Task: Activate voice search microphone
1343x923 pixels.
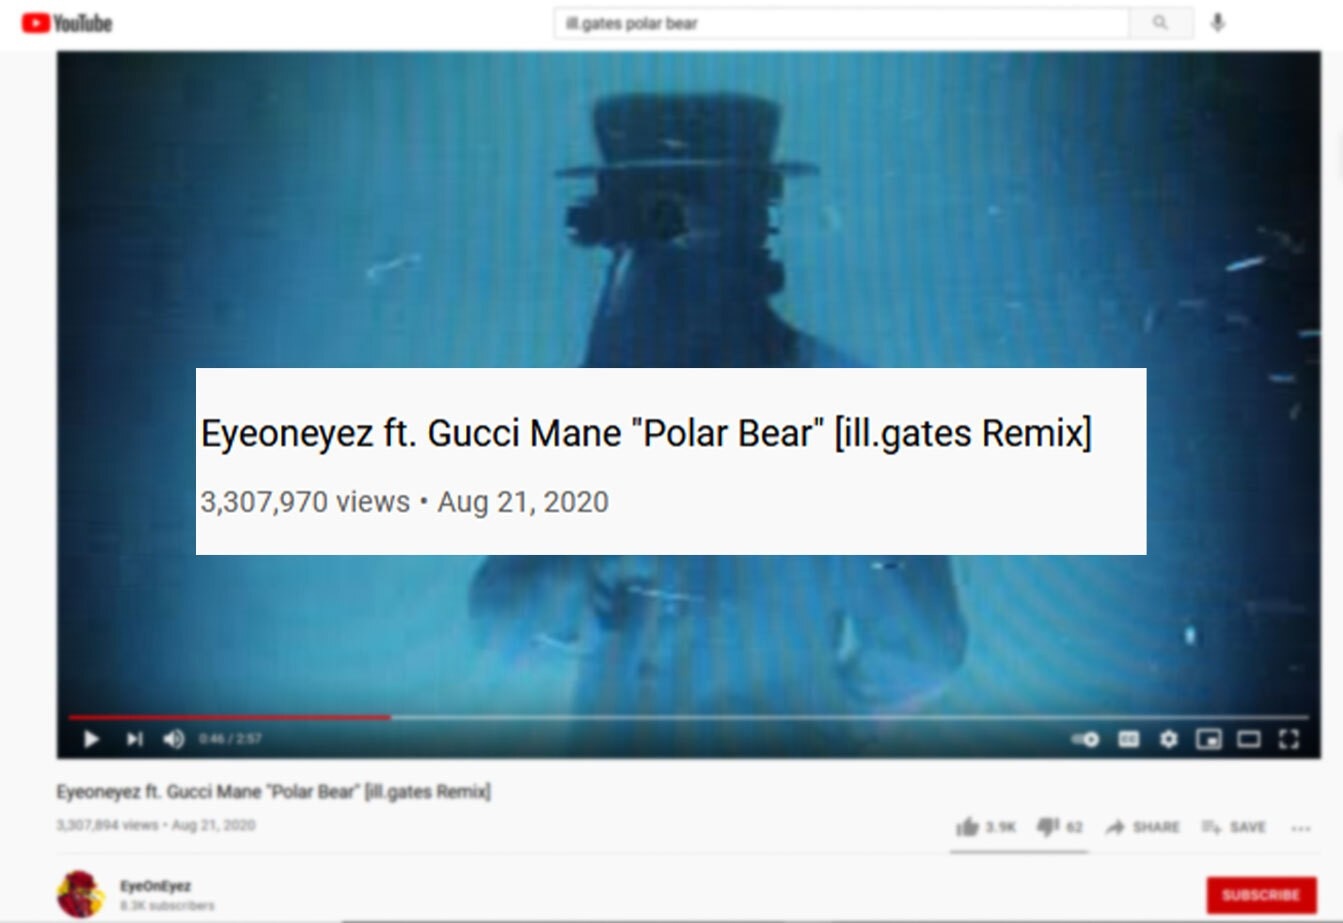Action: (1217, 23)
